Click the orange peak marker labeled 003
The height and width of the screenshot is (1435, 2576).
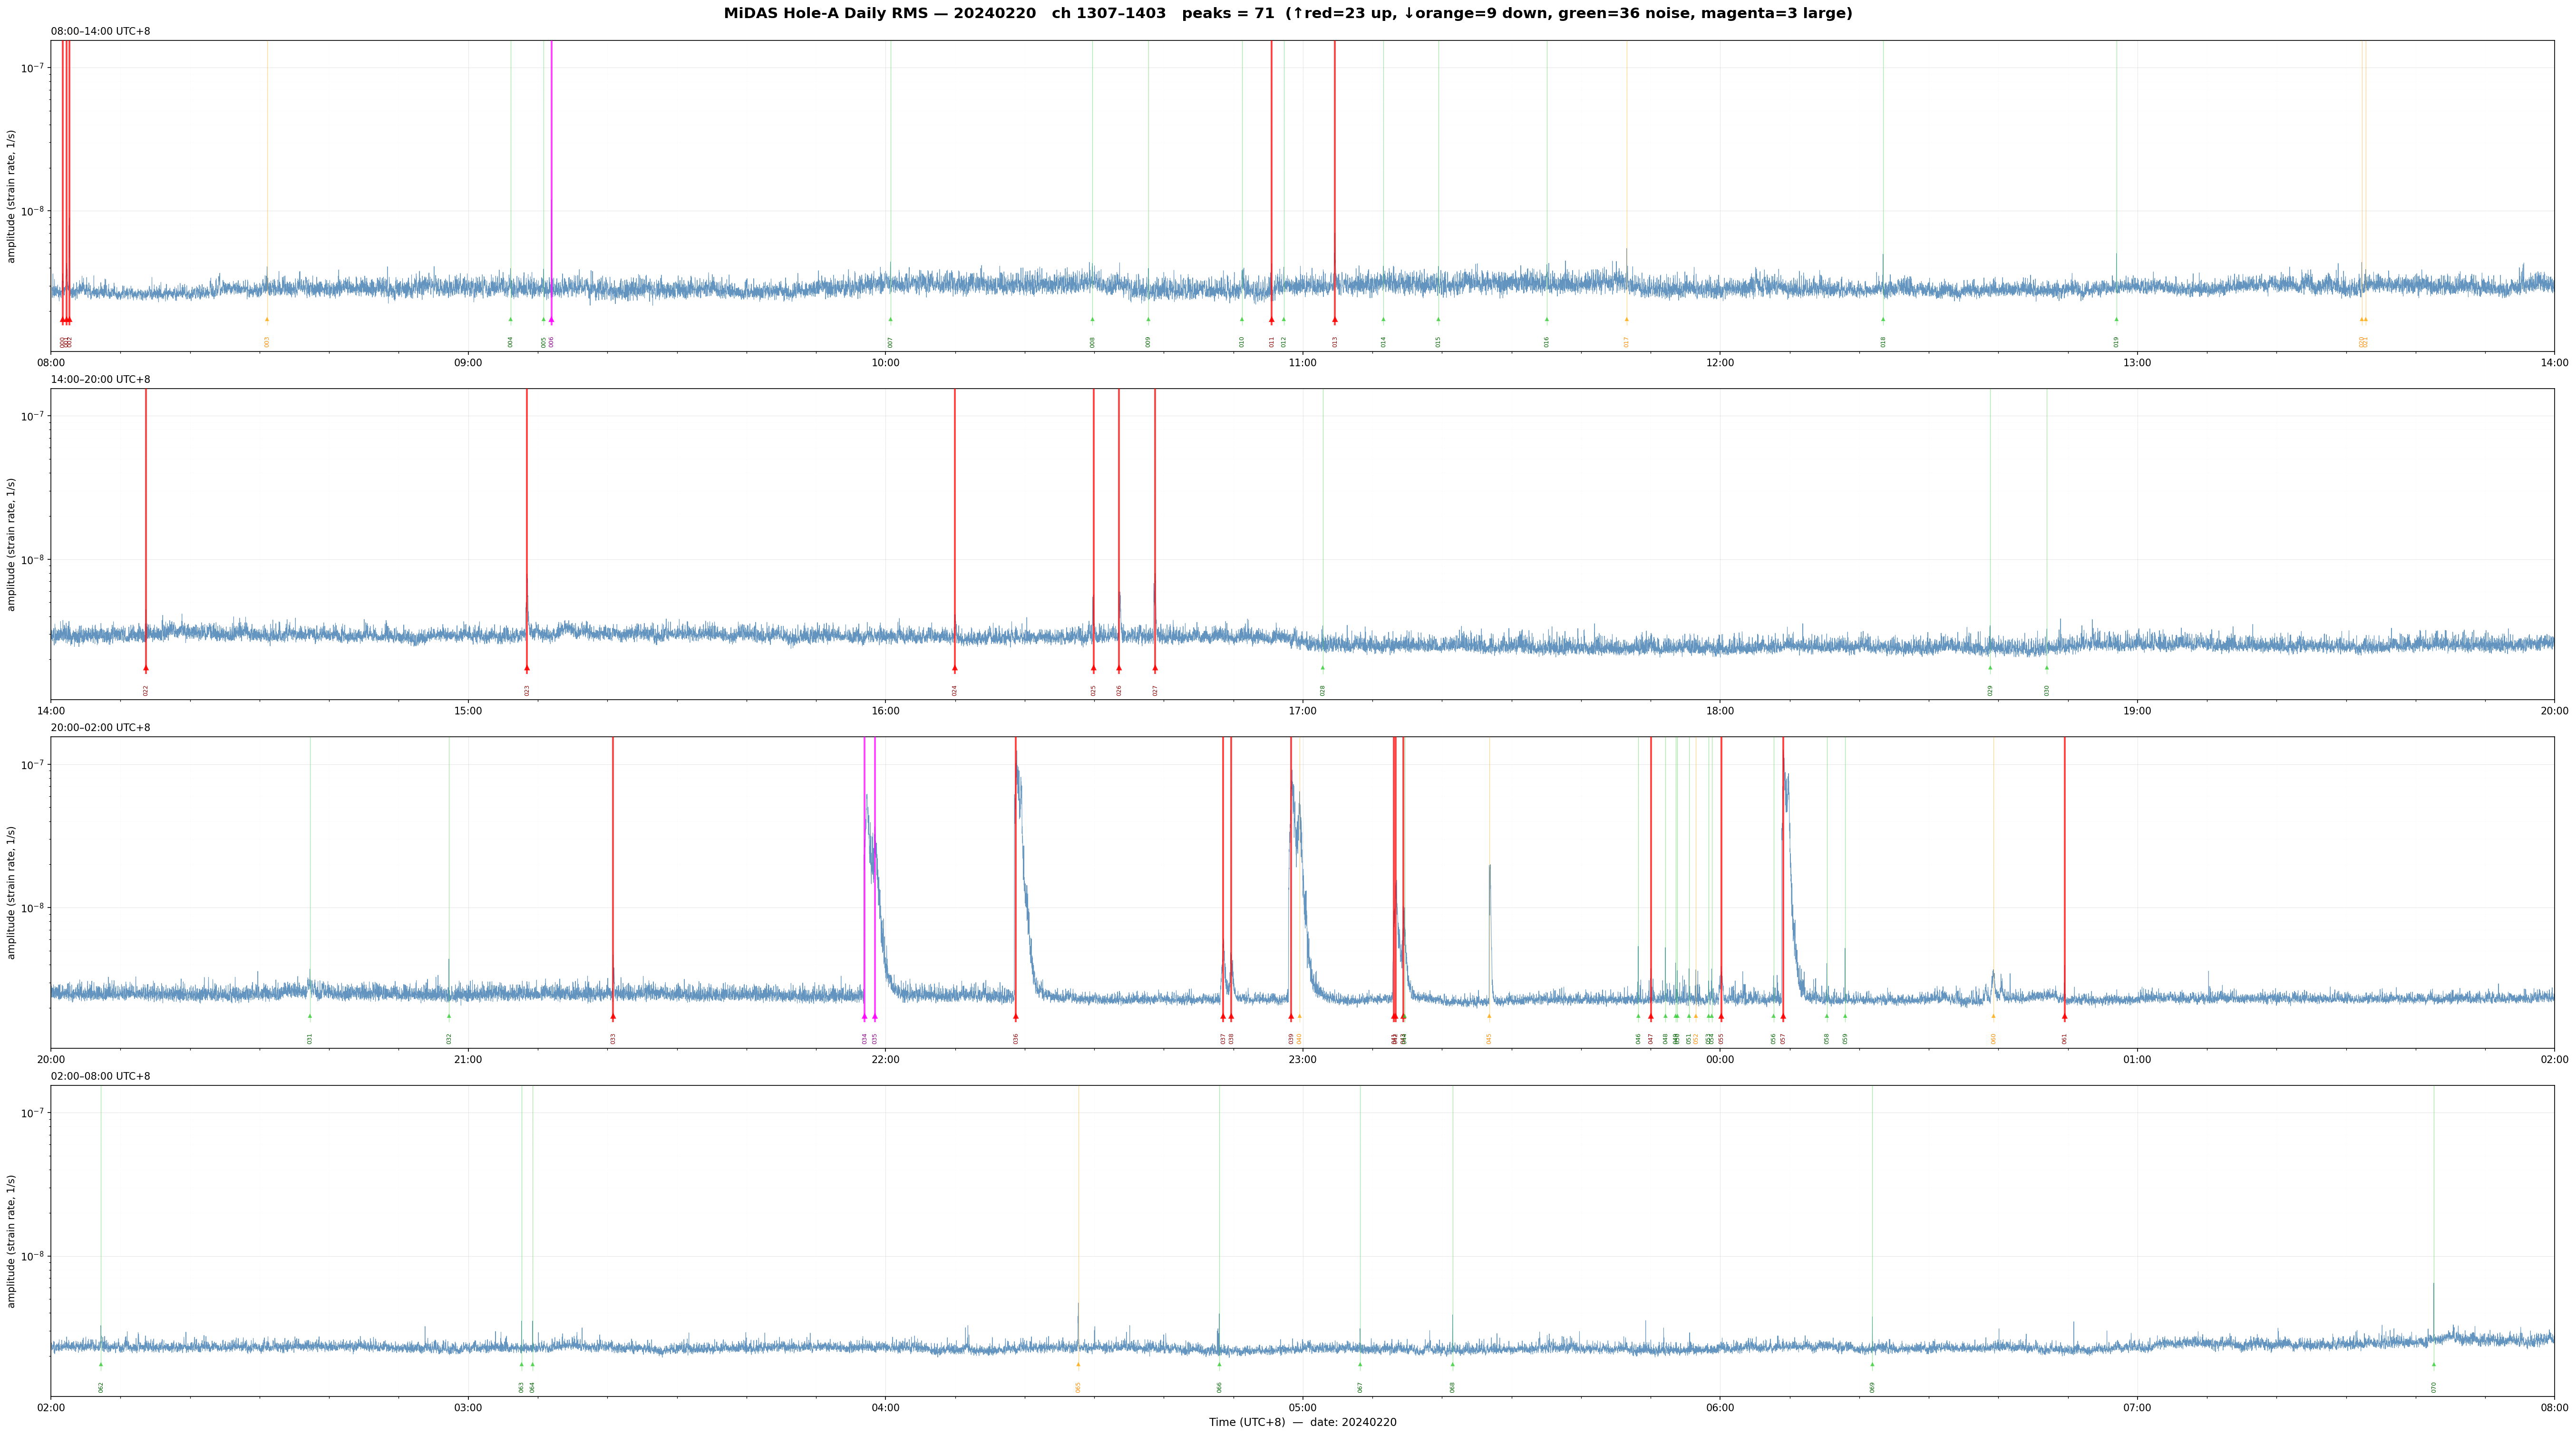pyautogui.click(x=267, y=320)
